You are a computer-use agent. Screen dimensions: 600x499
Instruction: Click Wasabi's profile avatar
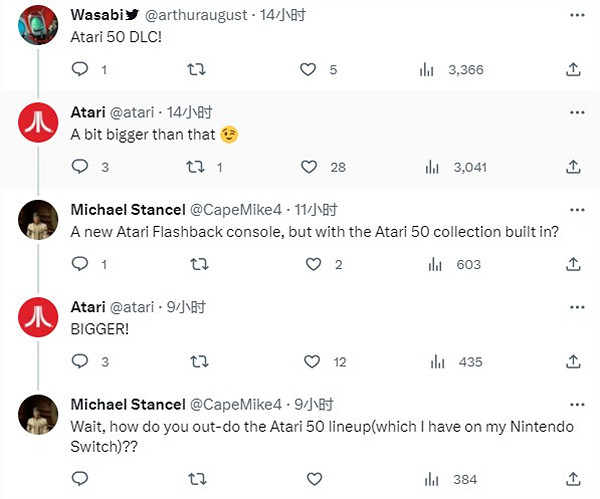point(39,25)
